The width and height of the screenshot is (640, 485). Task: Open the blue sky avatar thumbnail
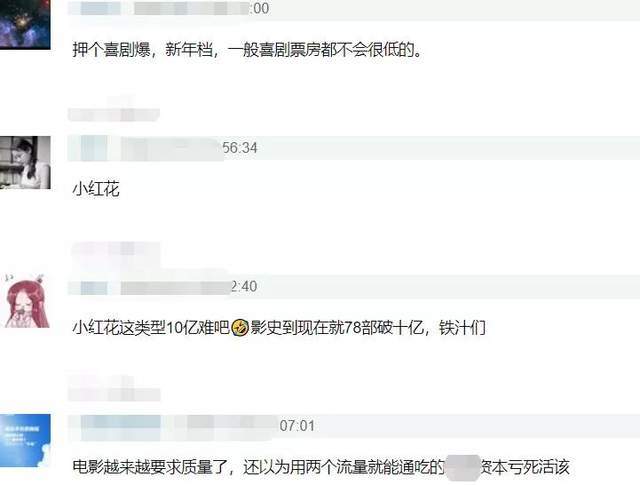point(25,441)
